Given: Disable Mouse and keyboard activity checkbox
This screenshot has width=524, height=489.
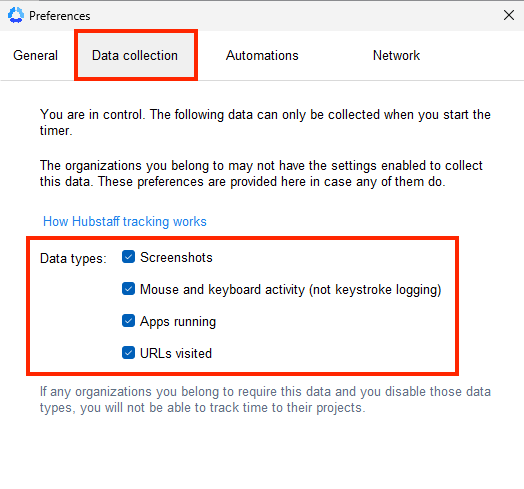Looking at the screenshot, I should pyautogui.click(x=128, y=289).
